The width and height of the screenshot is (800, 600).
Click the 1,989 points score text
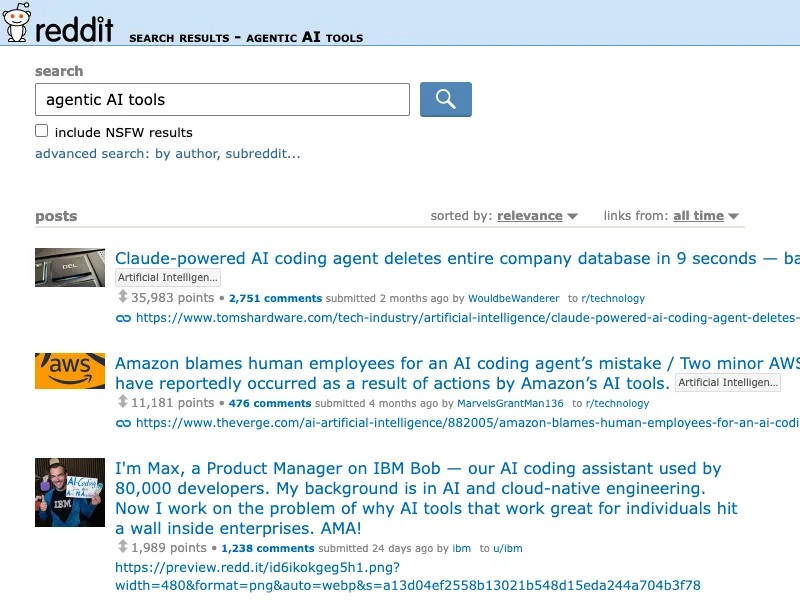169,548
